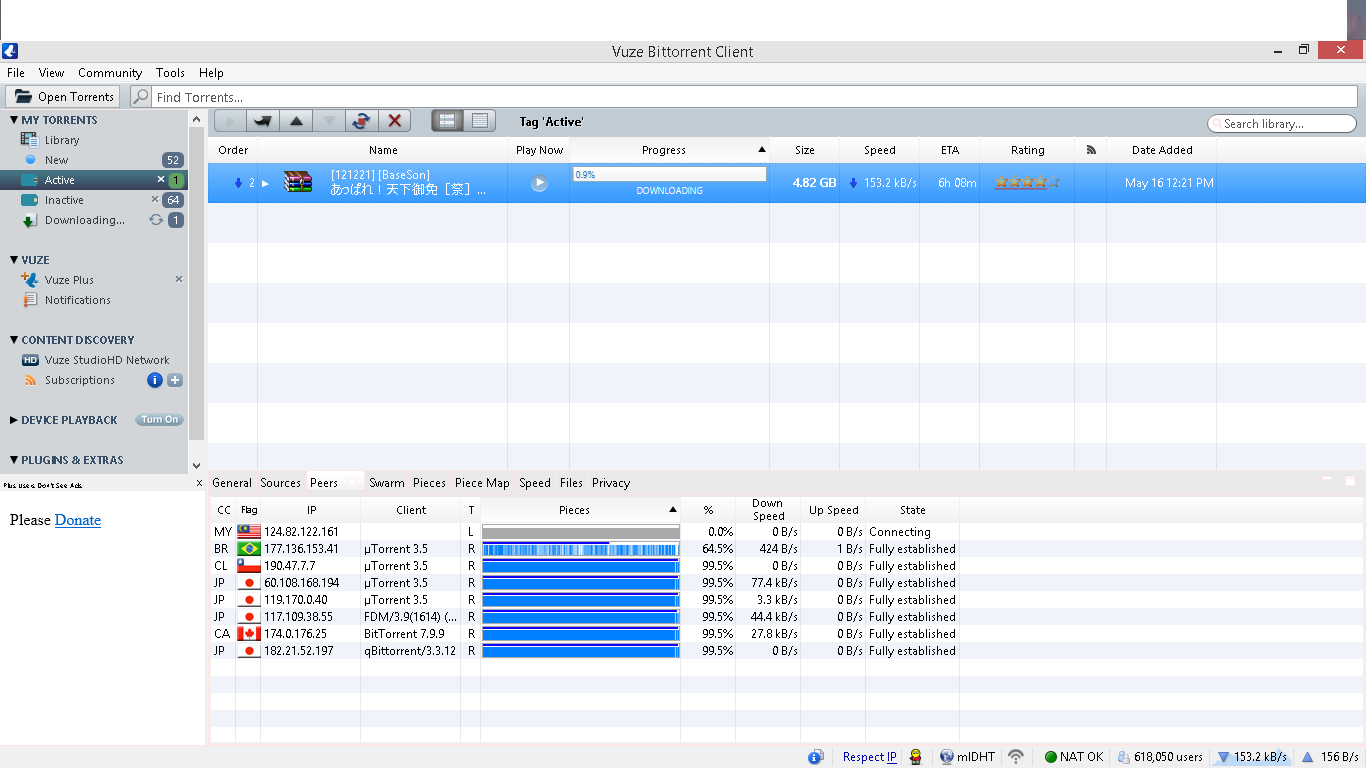
Task: Click the Search library field
Action: click(x=1282, y=124)
